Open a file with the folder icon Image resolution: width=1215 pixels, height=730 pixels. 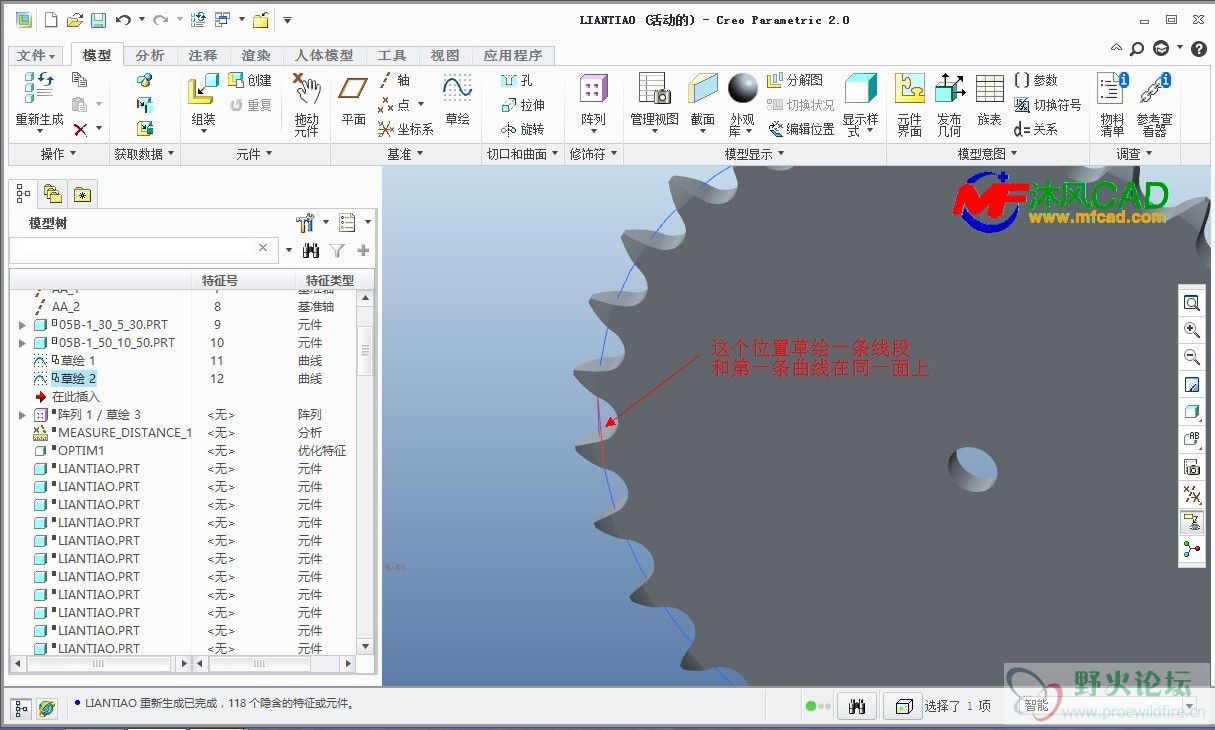75,20
